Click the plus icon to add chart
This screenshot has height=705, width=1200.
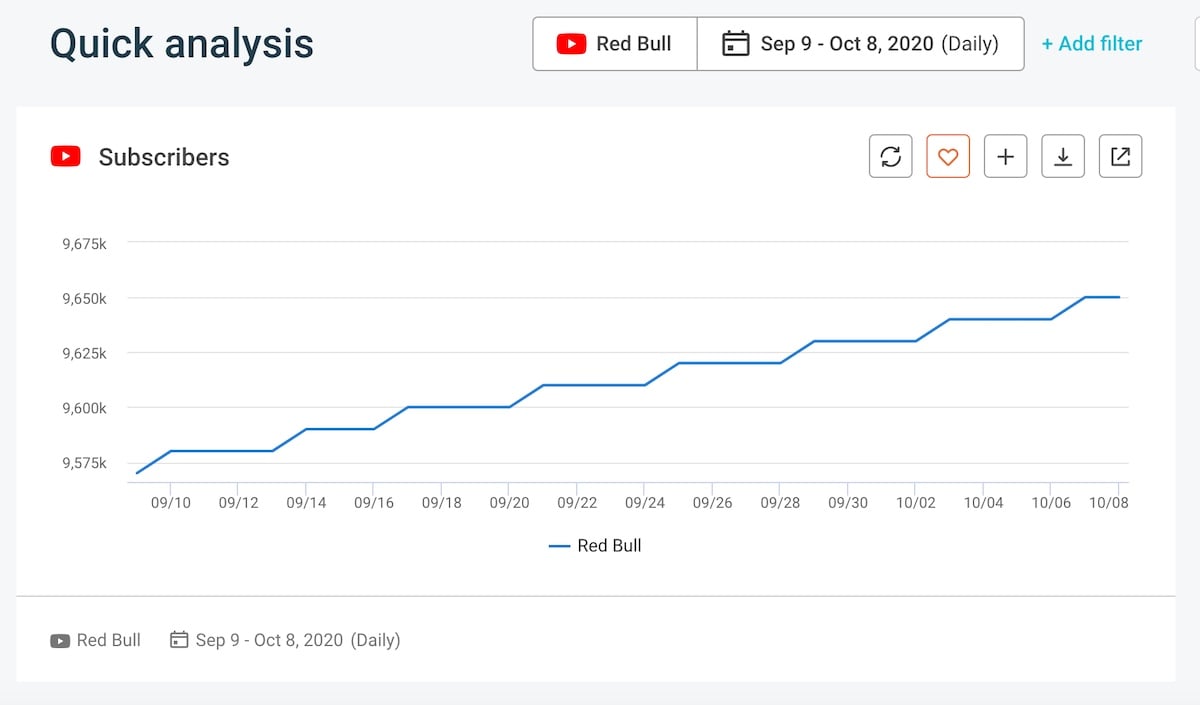1006,157
